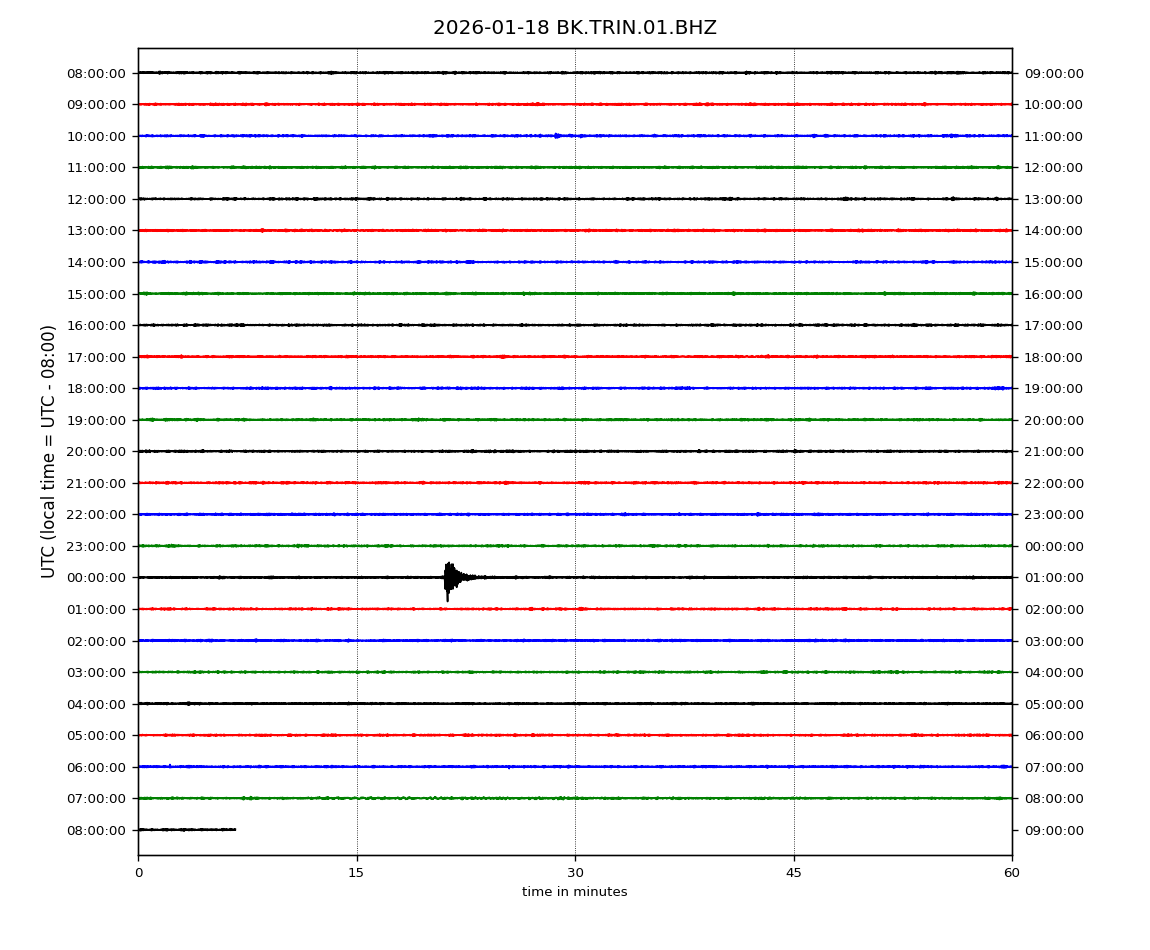Click the 45 tick label on the X-axis

[x=794, y=873]
